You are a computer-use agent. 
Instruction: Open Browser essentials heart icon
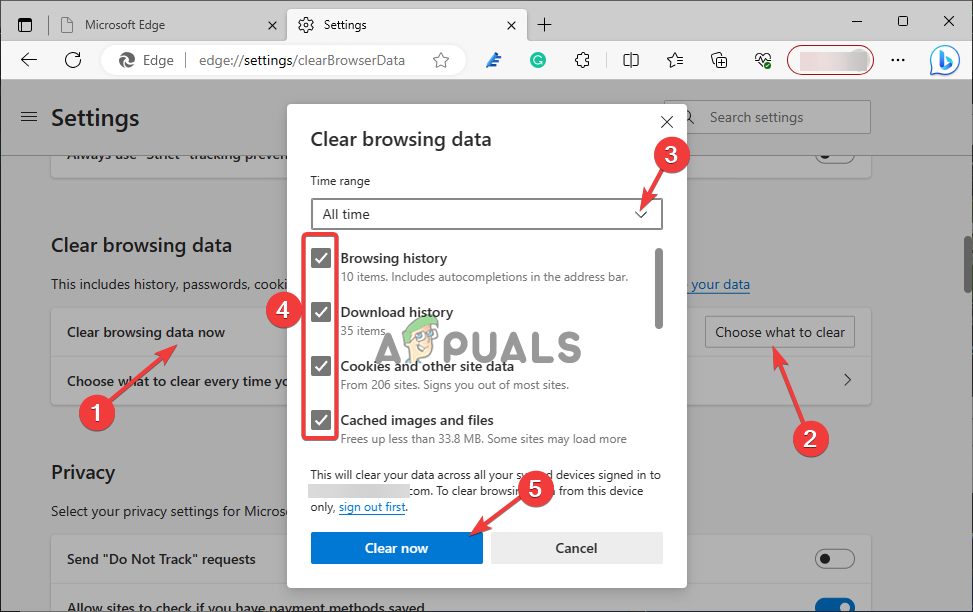763,60
